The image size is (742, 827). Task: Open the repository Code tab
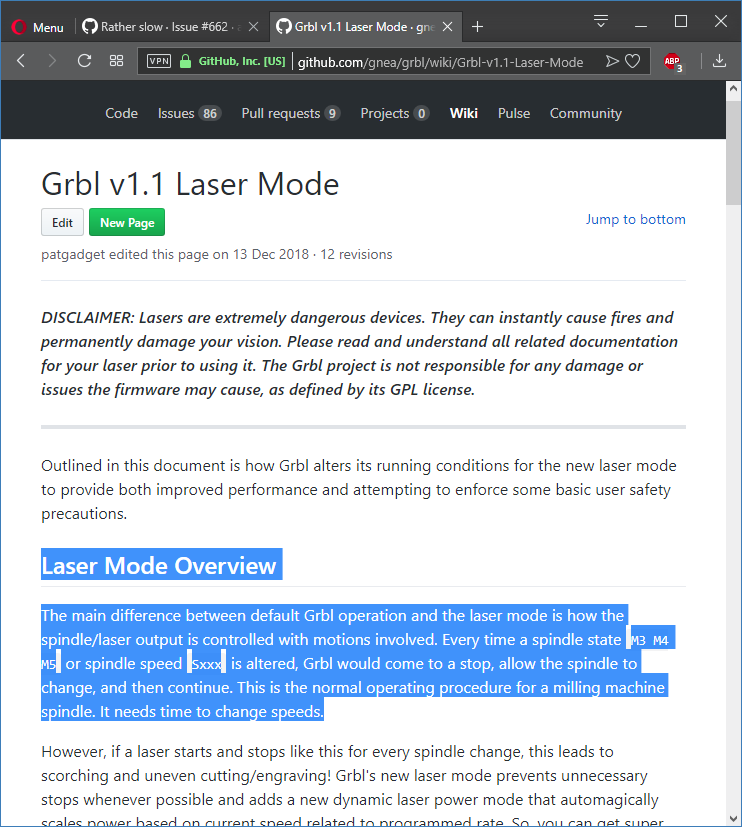point(121,113)
